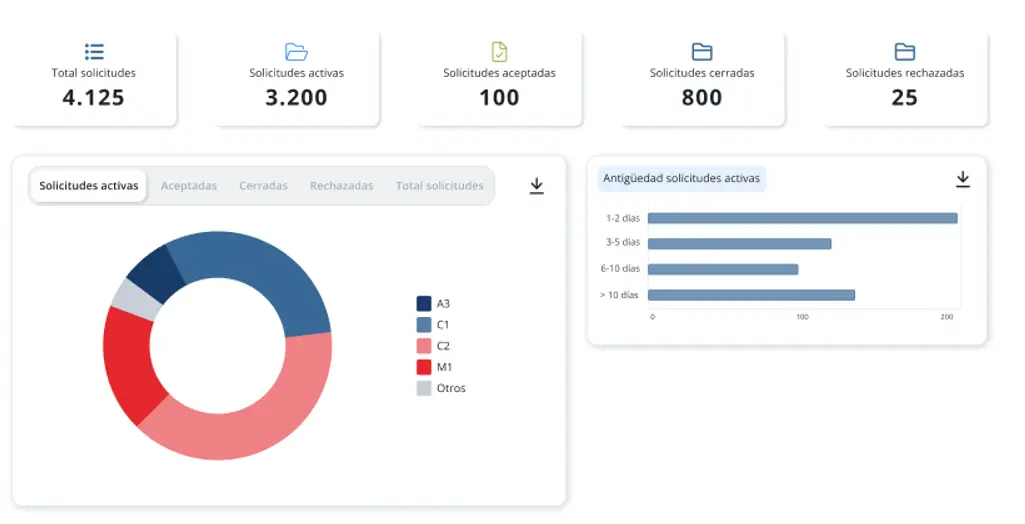This screenshot has width=1025, height=524.
Task: Open the Cerradas tab
Action: click(x=263, y=186)
